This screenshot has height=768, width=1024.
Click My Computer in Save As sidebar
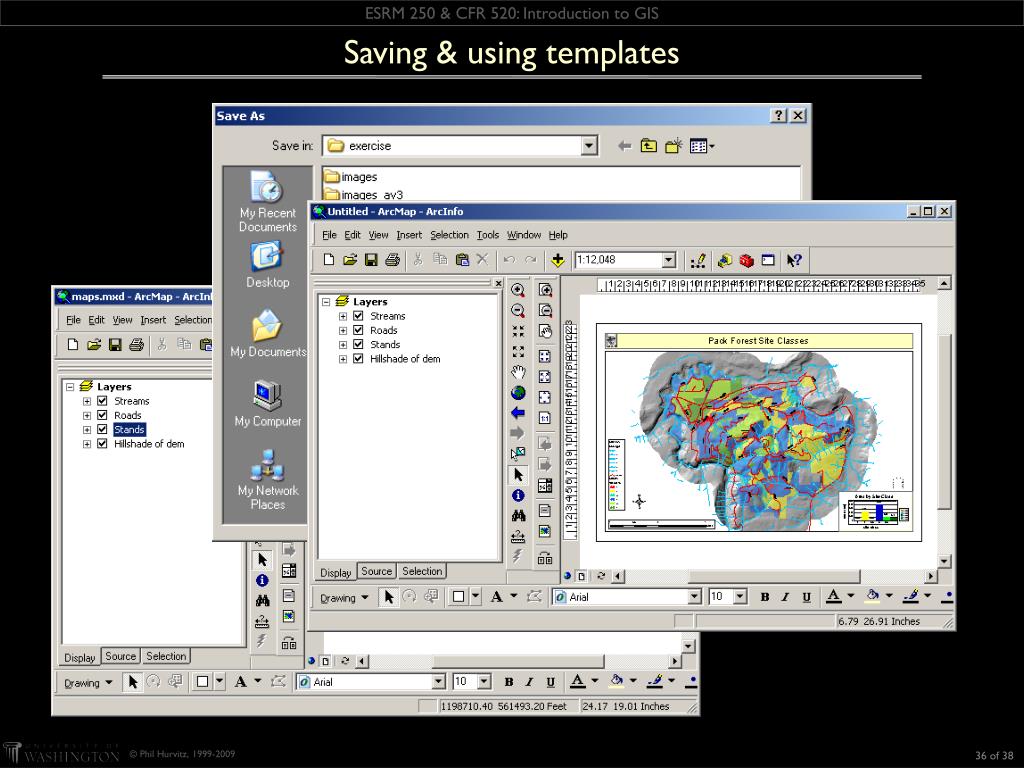tap(267, 404)
